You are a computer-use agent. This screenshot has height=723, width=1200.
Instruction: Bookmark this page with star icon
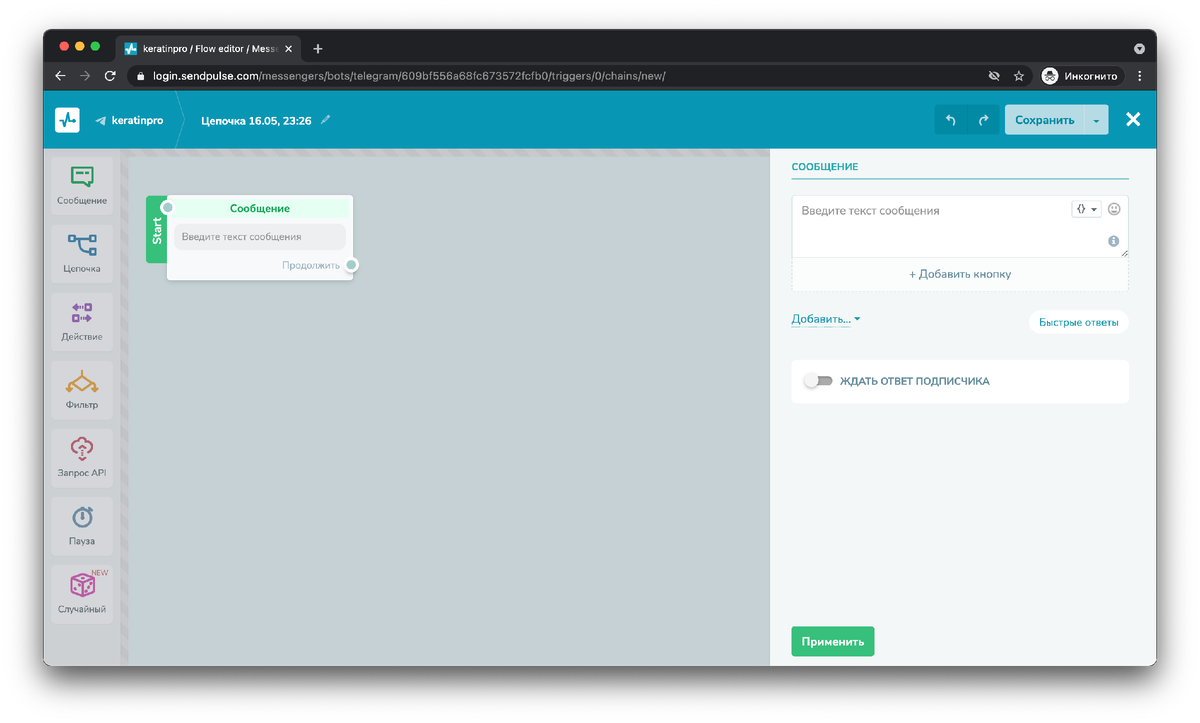pyautogui.click(x=1019, y=76)
